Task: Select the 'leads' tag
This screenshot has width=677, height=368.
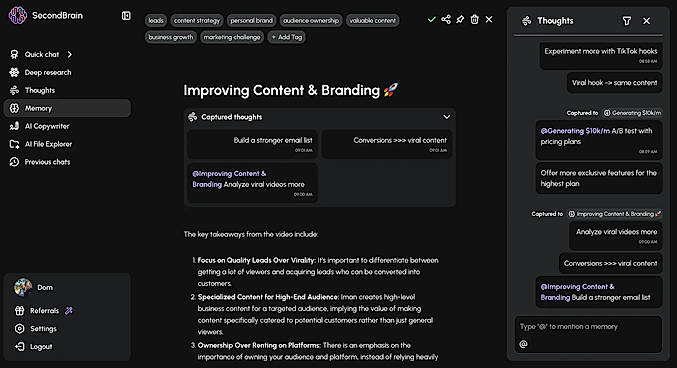Action: coord(156,20)
